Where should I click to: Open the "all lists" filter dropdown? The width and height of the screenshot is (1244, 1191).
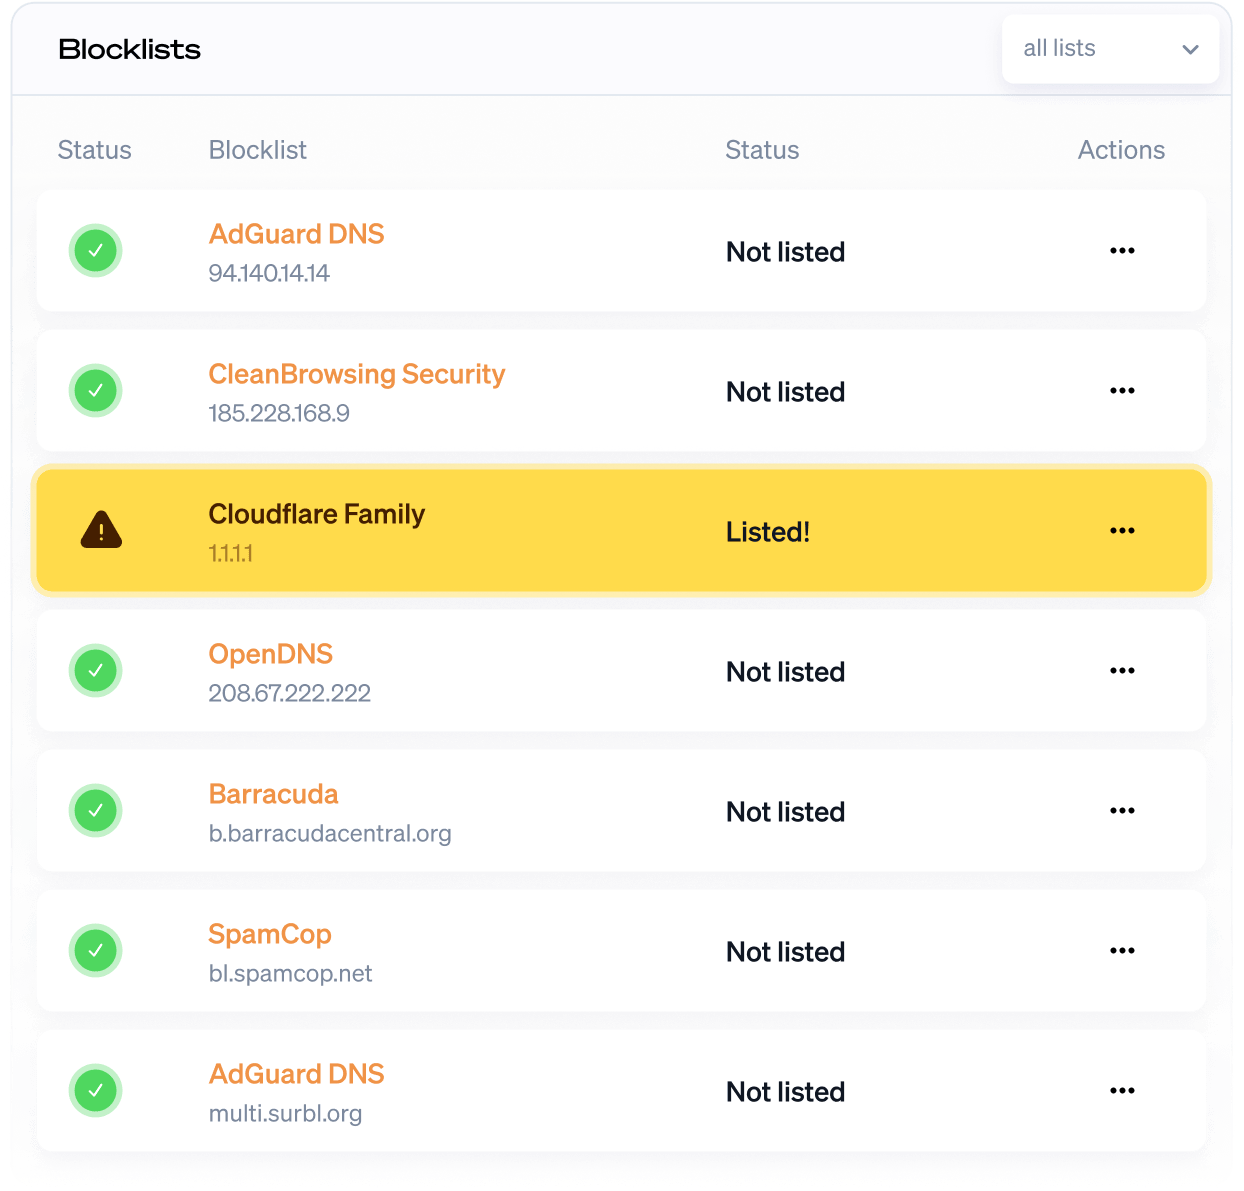[x=1110, y=49]
